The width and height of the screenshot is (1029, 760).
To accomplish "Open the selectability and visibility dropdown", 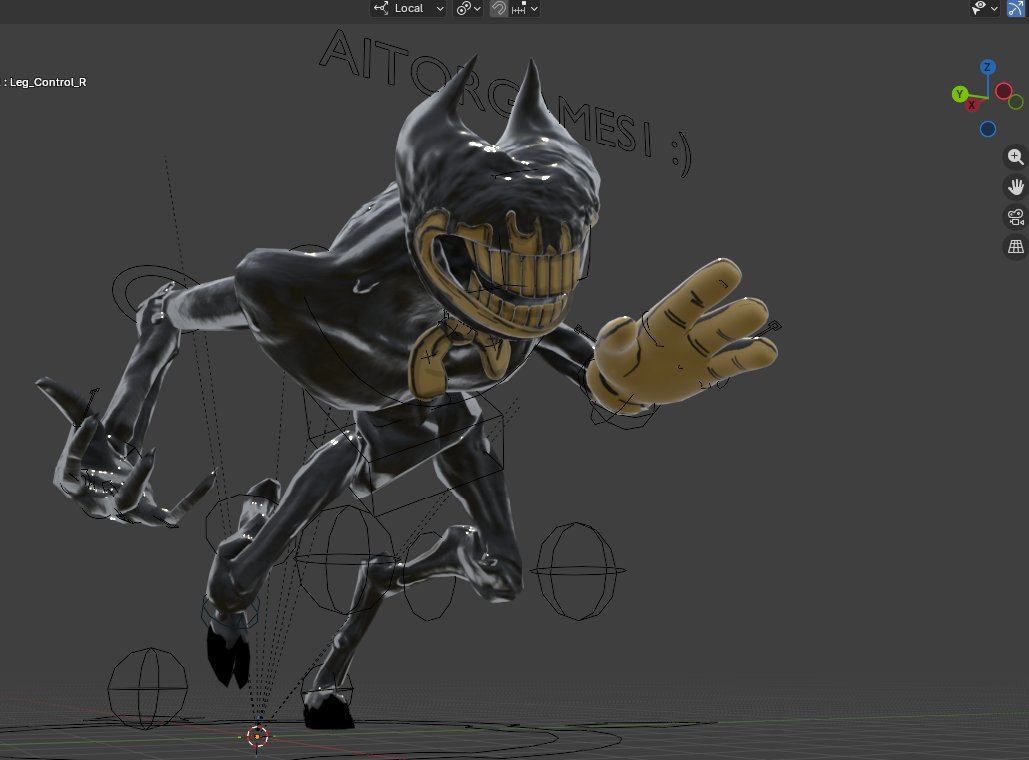I will pos(984,9).
